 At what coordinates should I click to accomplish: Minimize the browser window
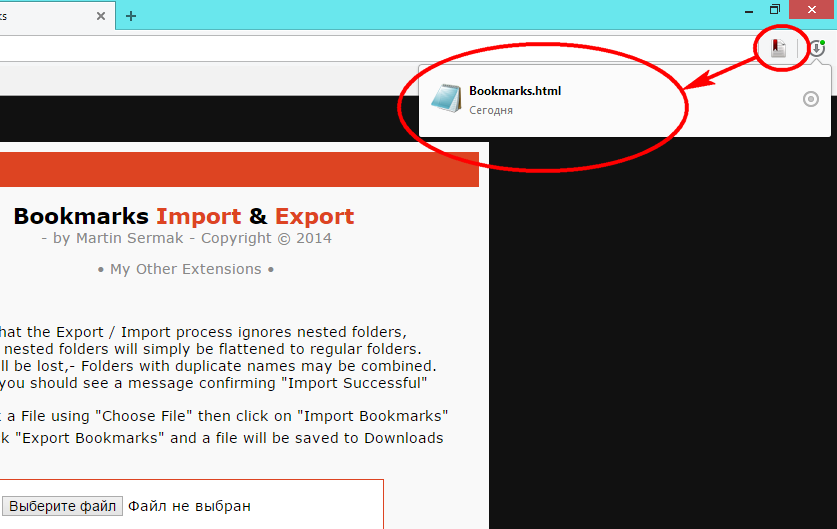pyautogui.click(x=749, y=11)
